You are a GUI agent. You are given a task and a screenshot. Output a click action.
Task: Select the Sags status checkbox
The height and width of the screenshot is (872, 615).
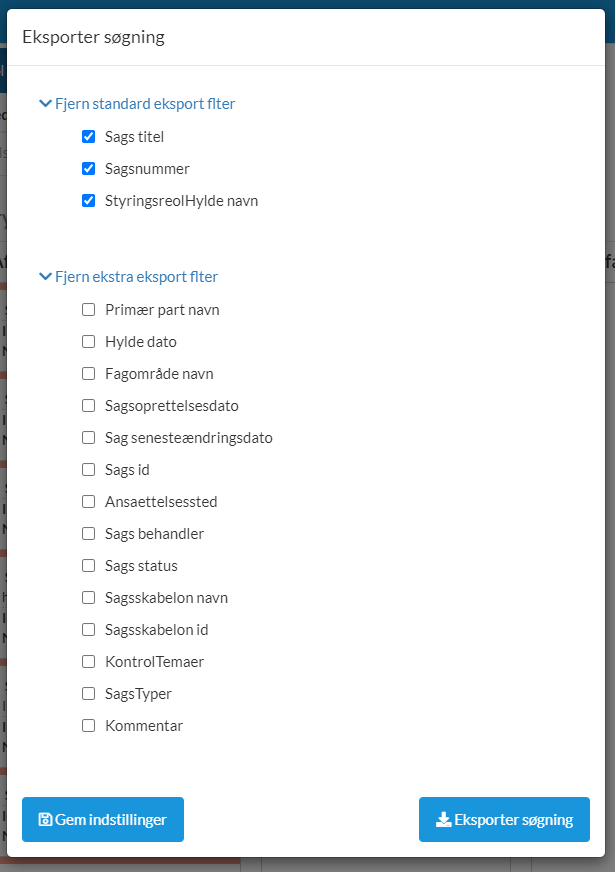pyautogui.click(x=89, y=566)
